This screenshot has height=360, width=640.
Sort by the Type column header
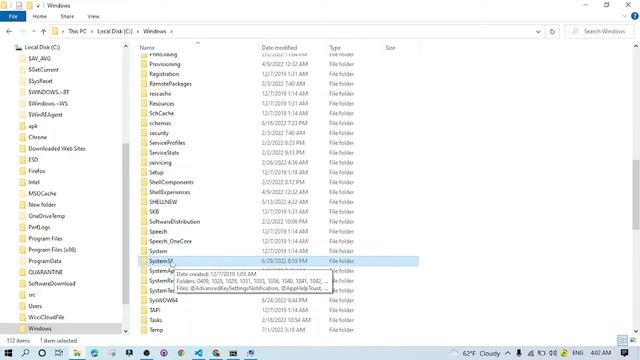[335, 48]
